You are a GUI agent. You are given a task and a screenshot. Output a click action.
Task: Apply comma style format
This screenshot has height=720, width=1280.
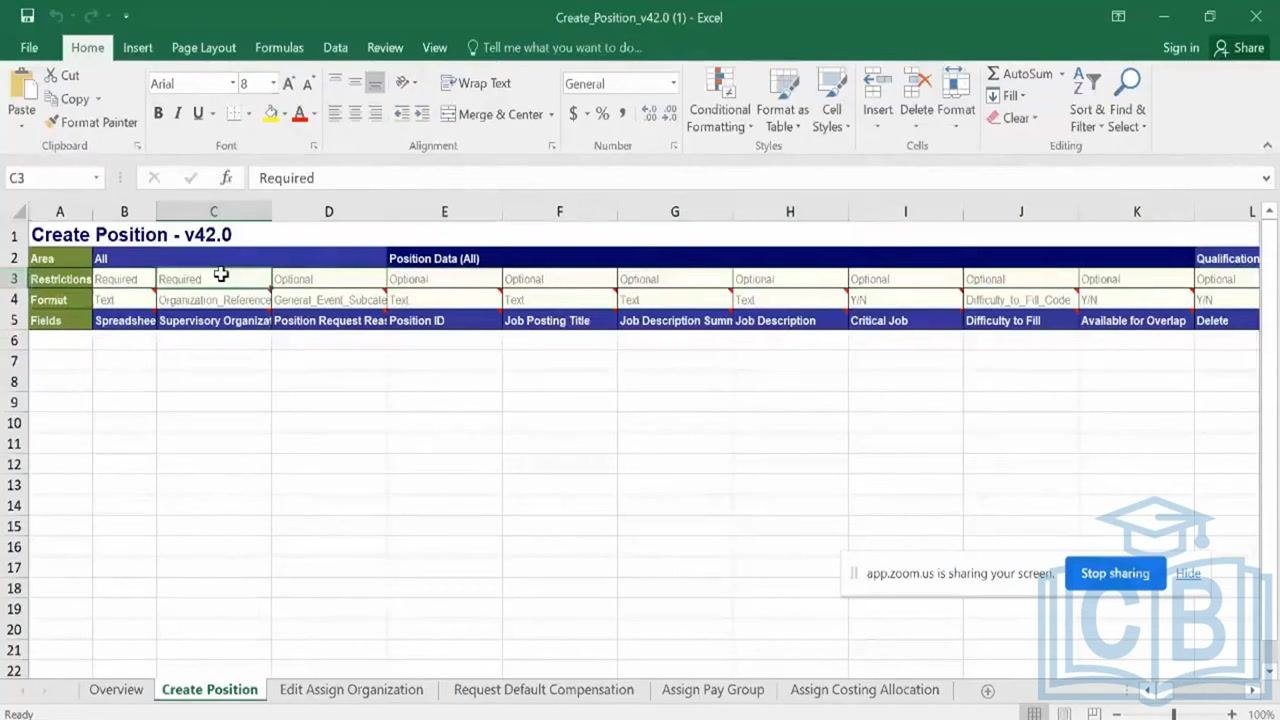[622, 114]
